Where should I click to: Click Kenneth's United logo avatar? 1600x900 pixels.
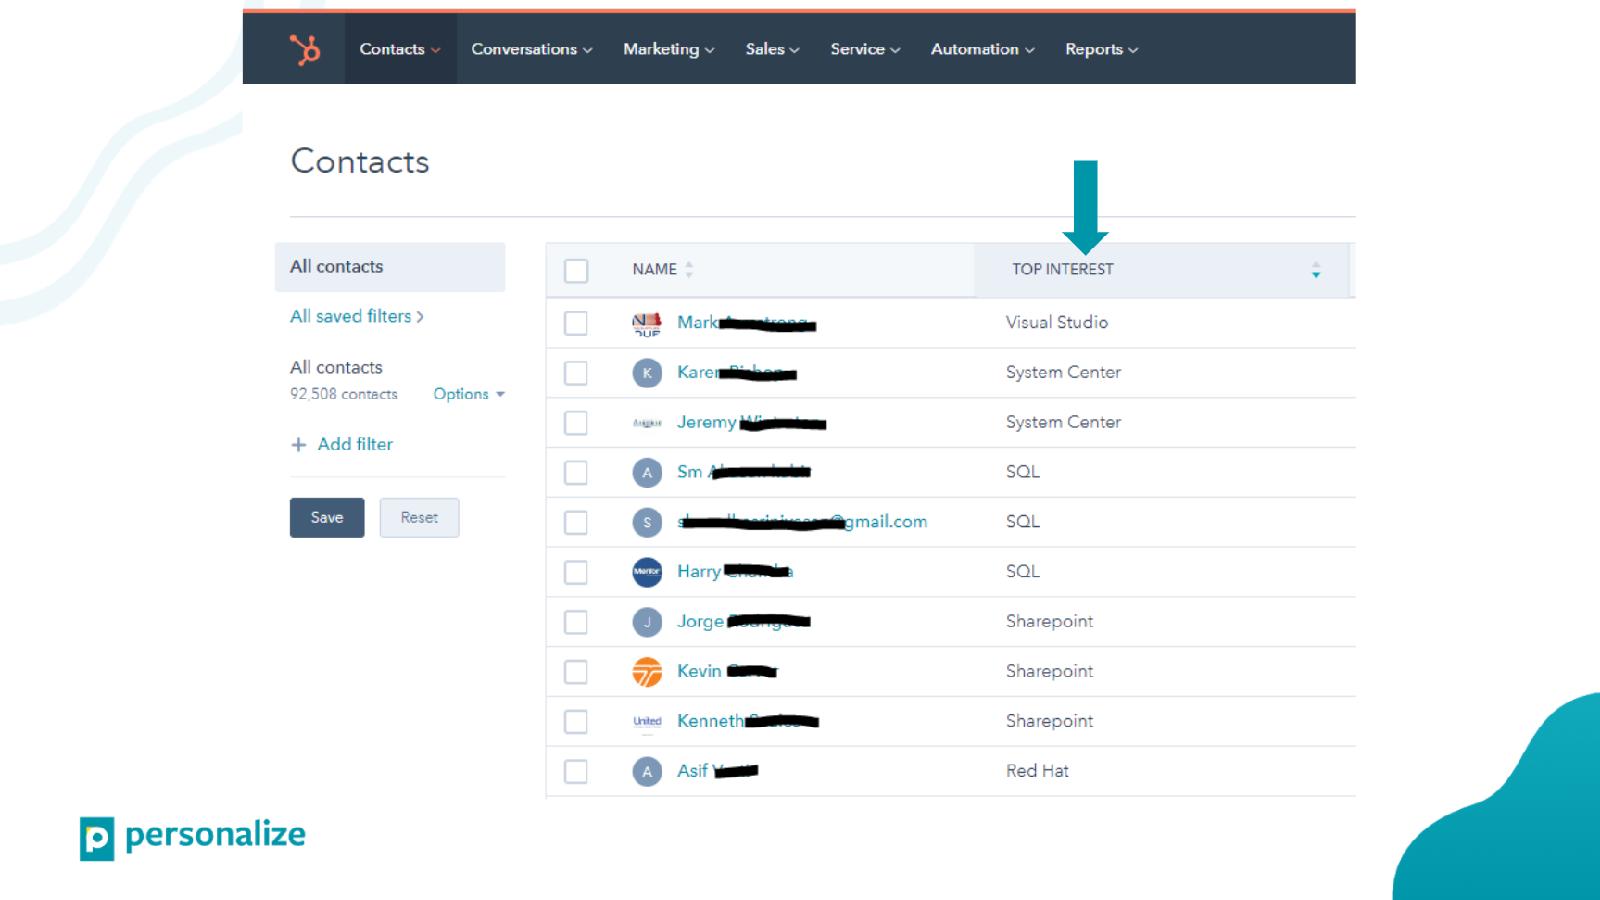[x=647, y=721]
